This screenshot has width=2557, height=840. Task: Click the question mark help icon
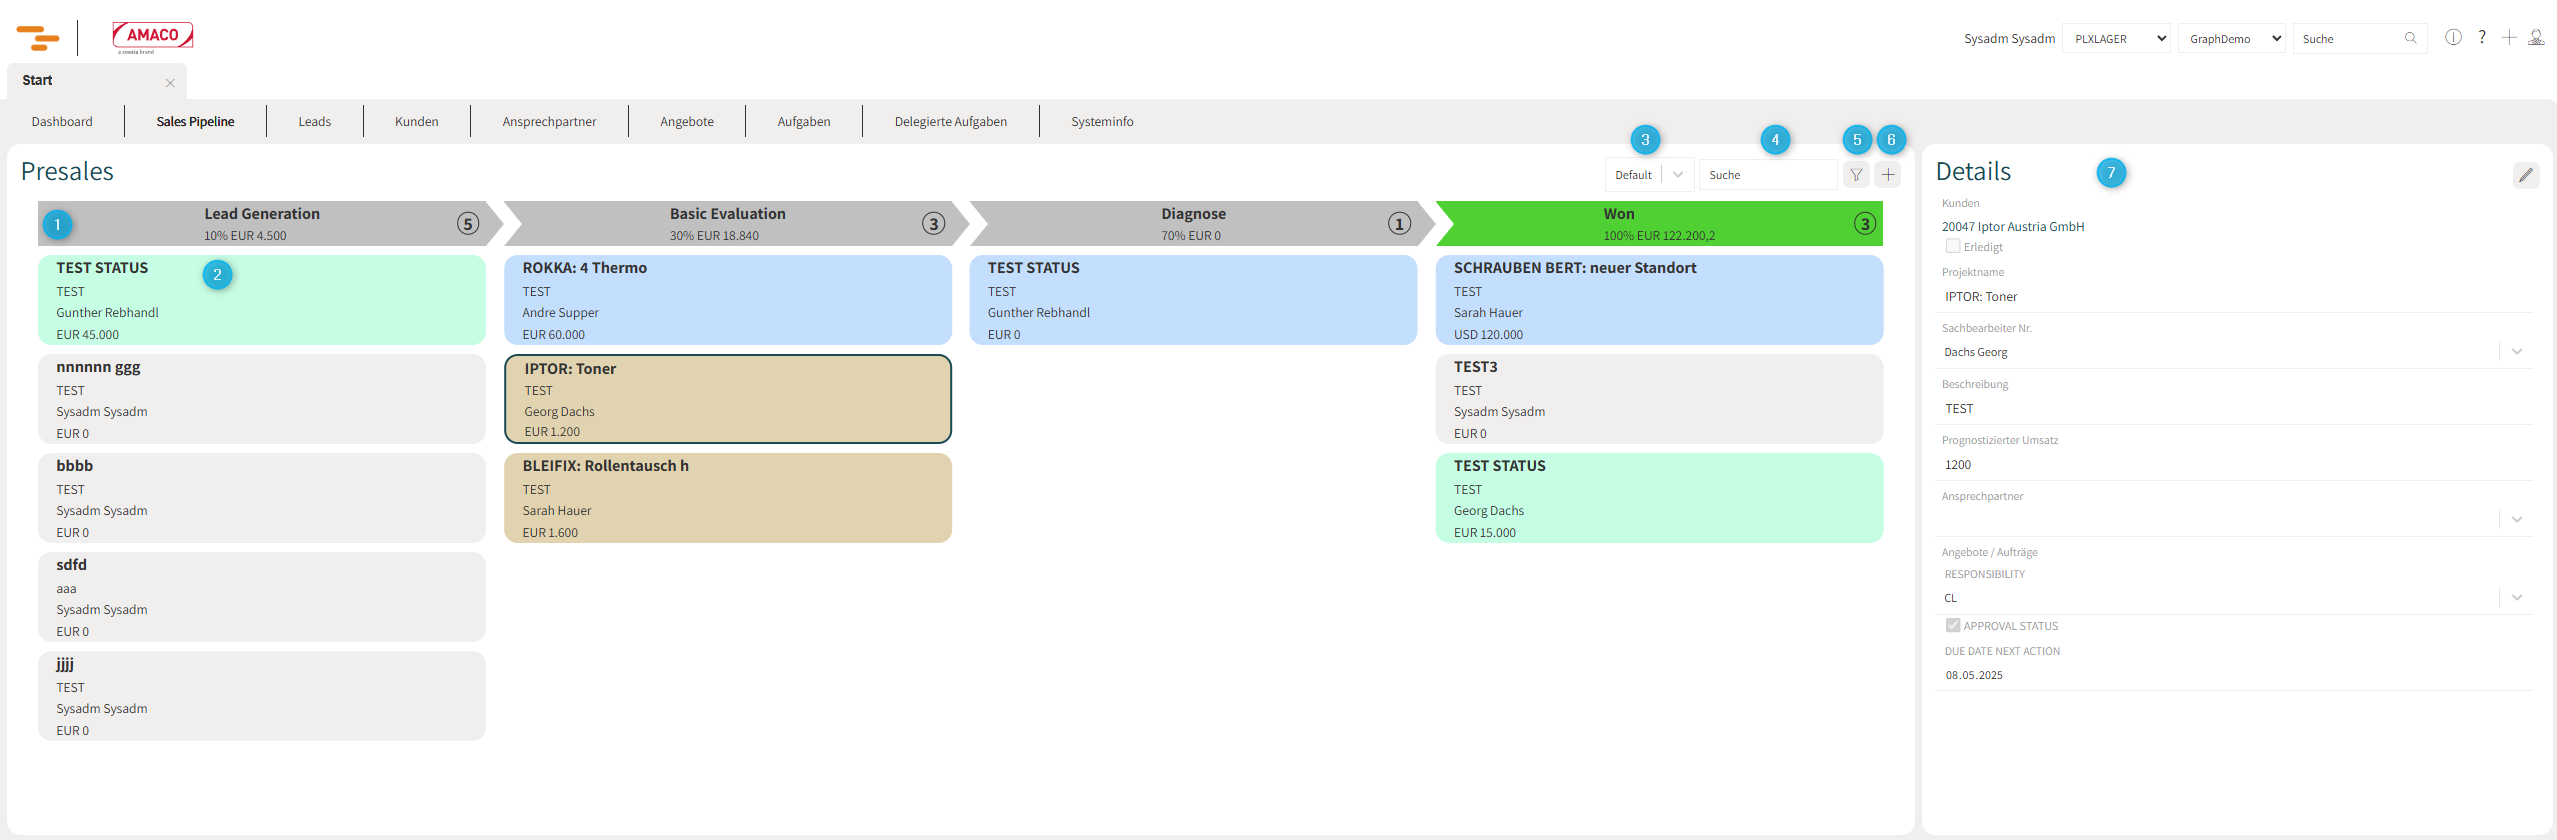tap(2482, 38)
